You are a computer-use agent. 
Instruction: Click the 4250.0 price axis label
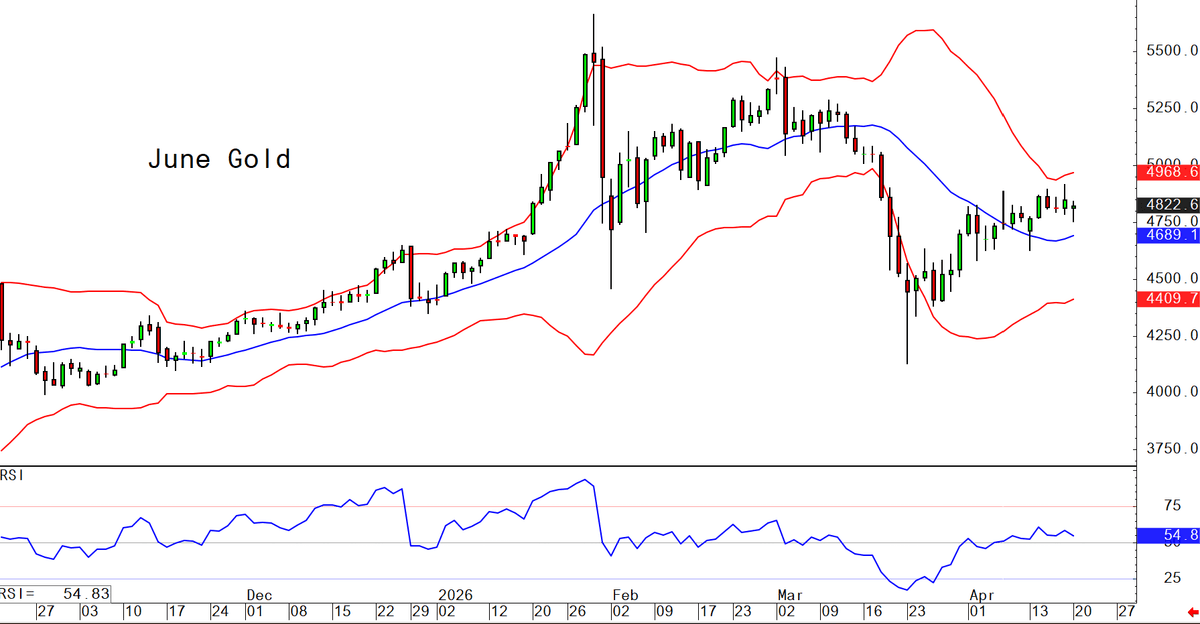point(1173,335)
